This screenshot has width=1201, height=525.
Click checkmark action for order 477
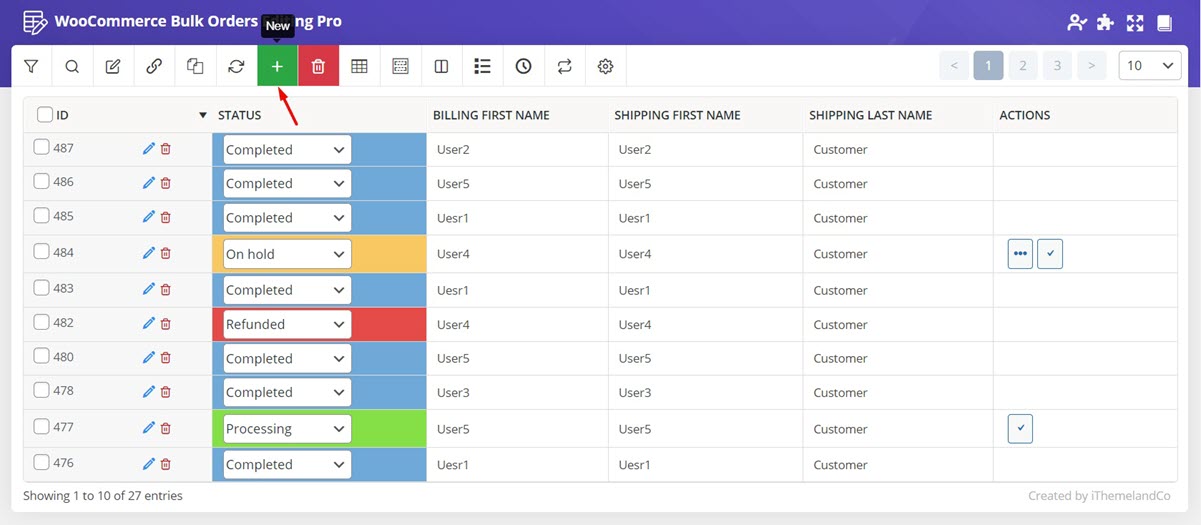click(x=1020, y=429)
